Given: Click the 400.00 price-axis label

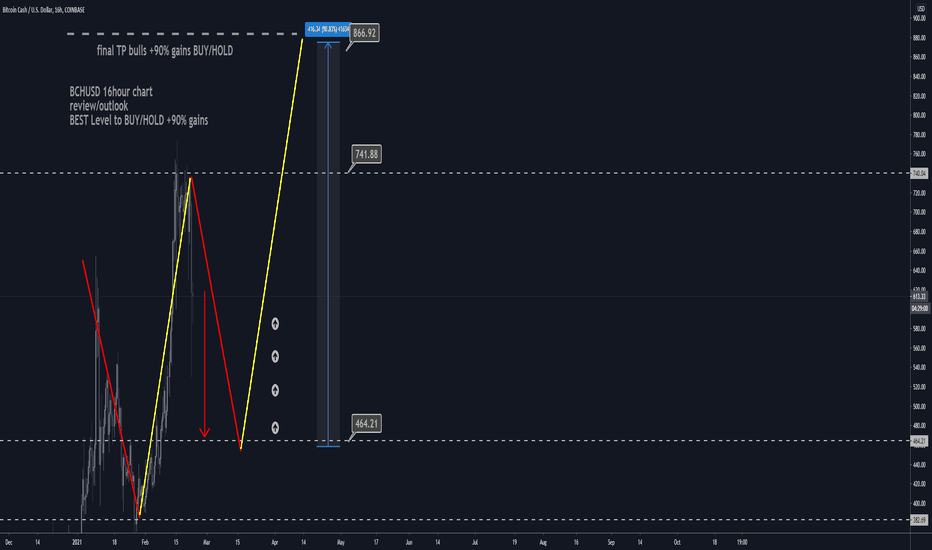Looking at the screenshot, I should (x=919, y=504).
